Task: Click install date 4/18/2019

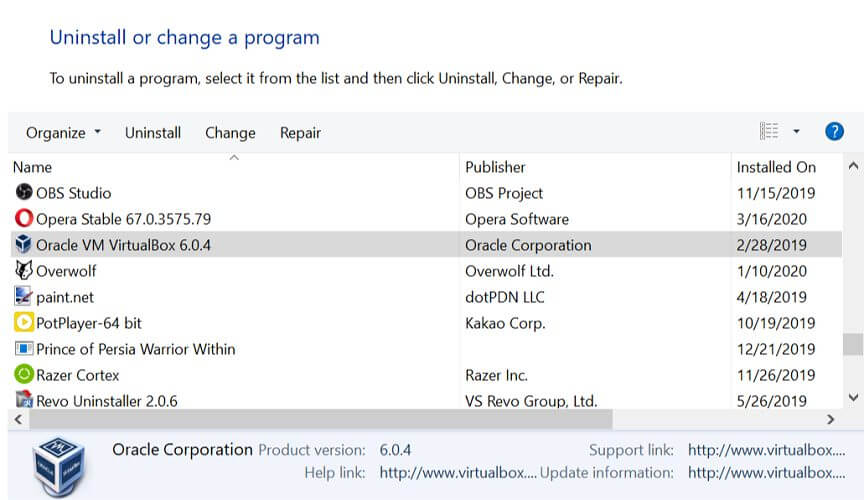Action: (x=771, y=297)
